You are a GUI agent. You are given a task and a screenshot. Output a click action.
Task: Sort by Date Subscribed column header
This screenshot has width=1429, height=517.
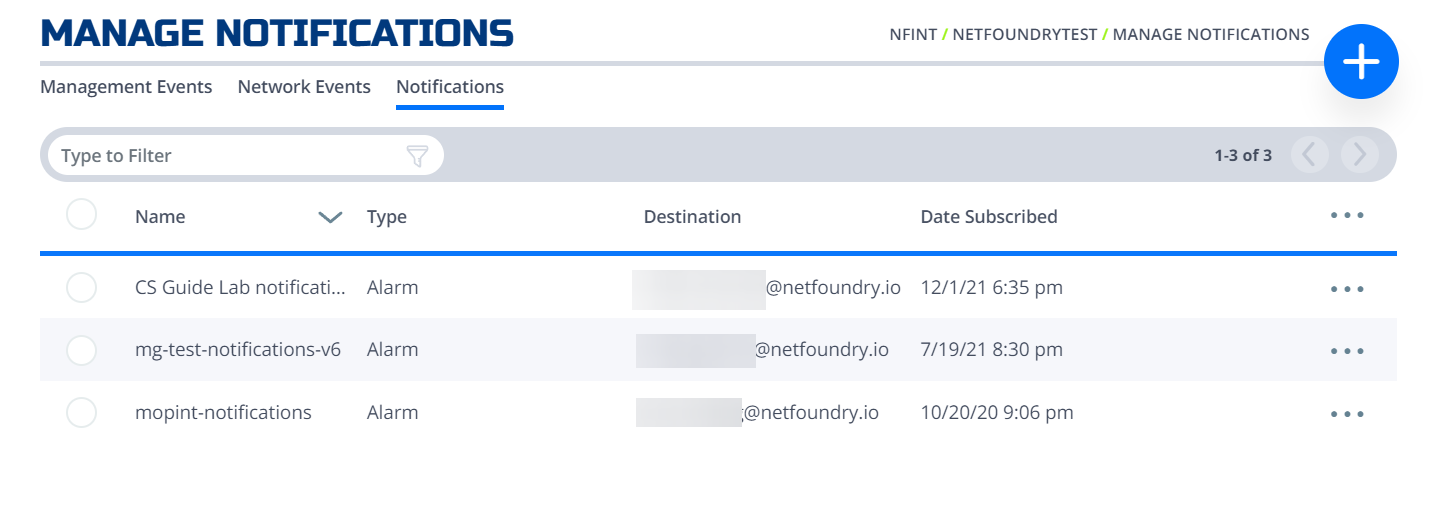tap(989, 216)
